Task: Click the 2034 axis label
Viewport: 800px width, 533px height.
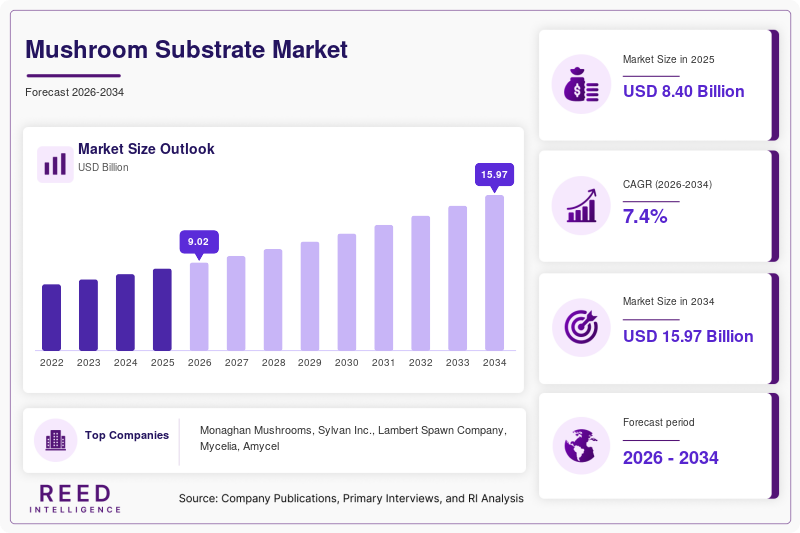Action: tap(494, 363)
